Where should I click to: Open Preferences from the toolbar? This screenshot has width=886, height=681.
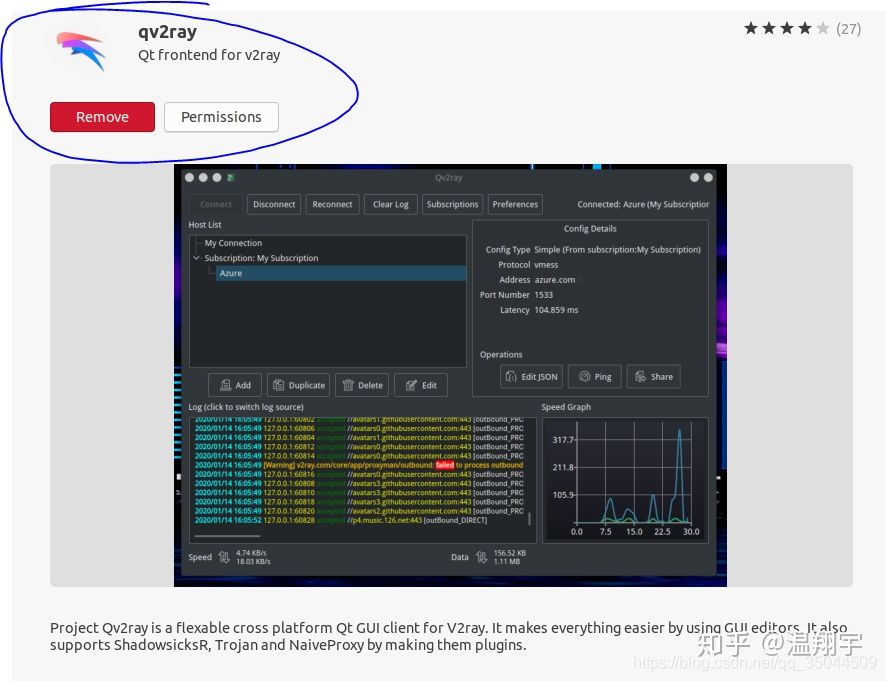pos(515,204)
